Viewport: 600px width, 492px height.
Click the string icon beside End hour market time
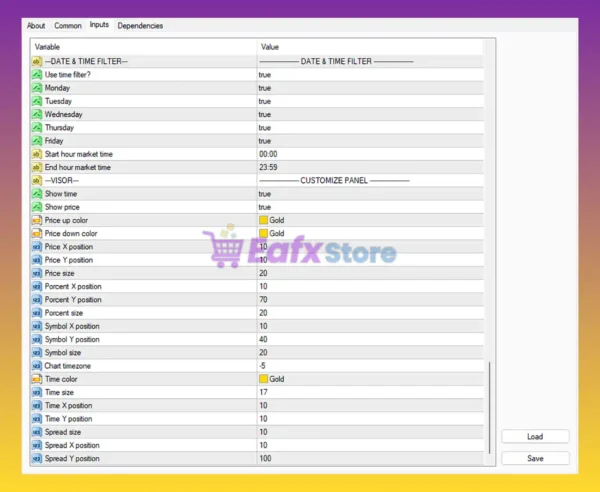click(37, 167)
